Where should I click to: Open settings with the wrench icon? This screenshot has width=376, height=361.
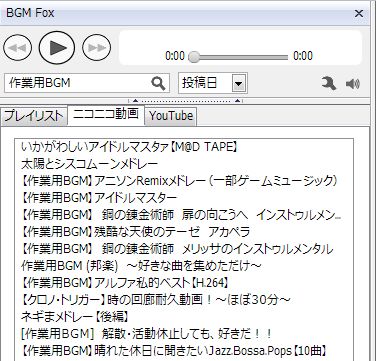coord(329,83)
